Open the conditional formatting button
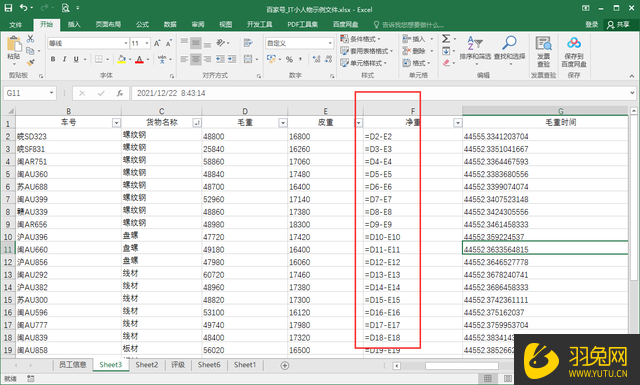Image resolution: width=640 pixels, height=385 pixels. (361, 39)
